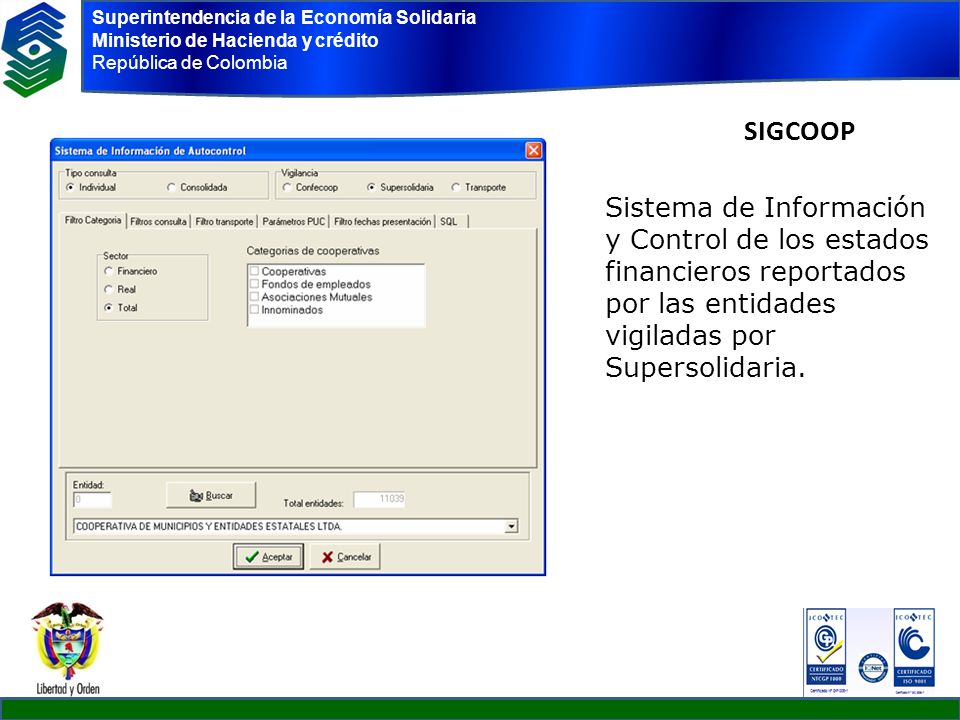
Task: Click the Colombian coat of arms emblem
Action: [67, 640]
